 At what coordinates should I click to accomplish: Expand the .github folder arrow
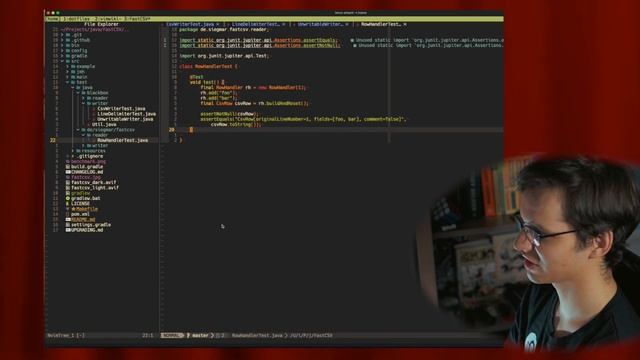point(62,40)
